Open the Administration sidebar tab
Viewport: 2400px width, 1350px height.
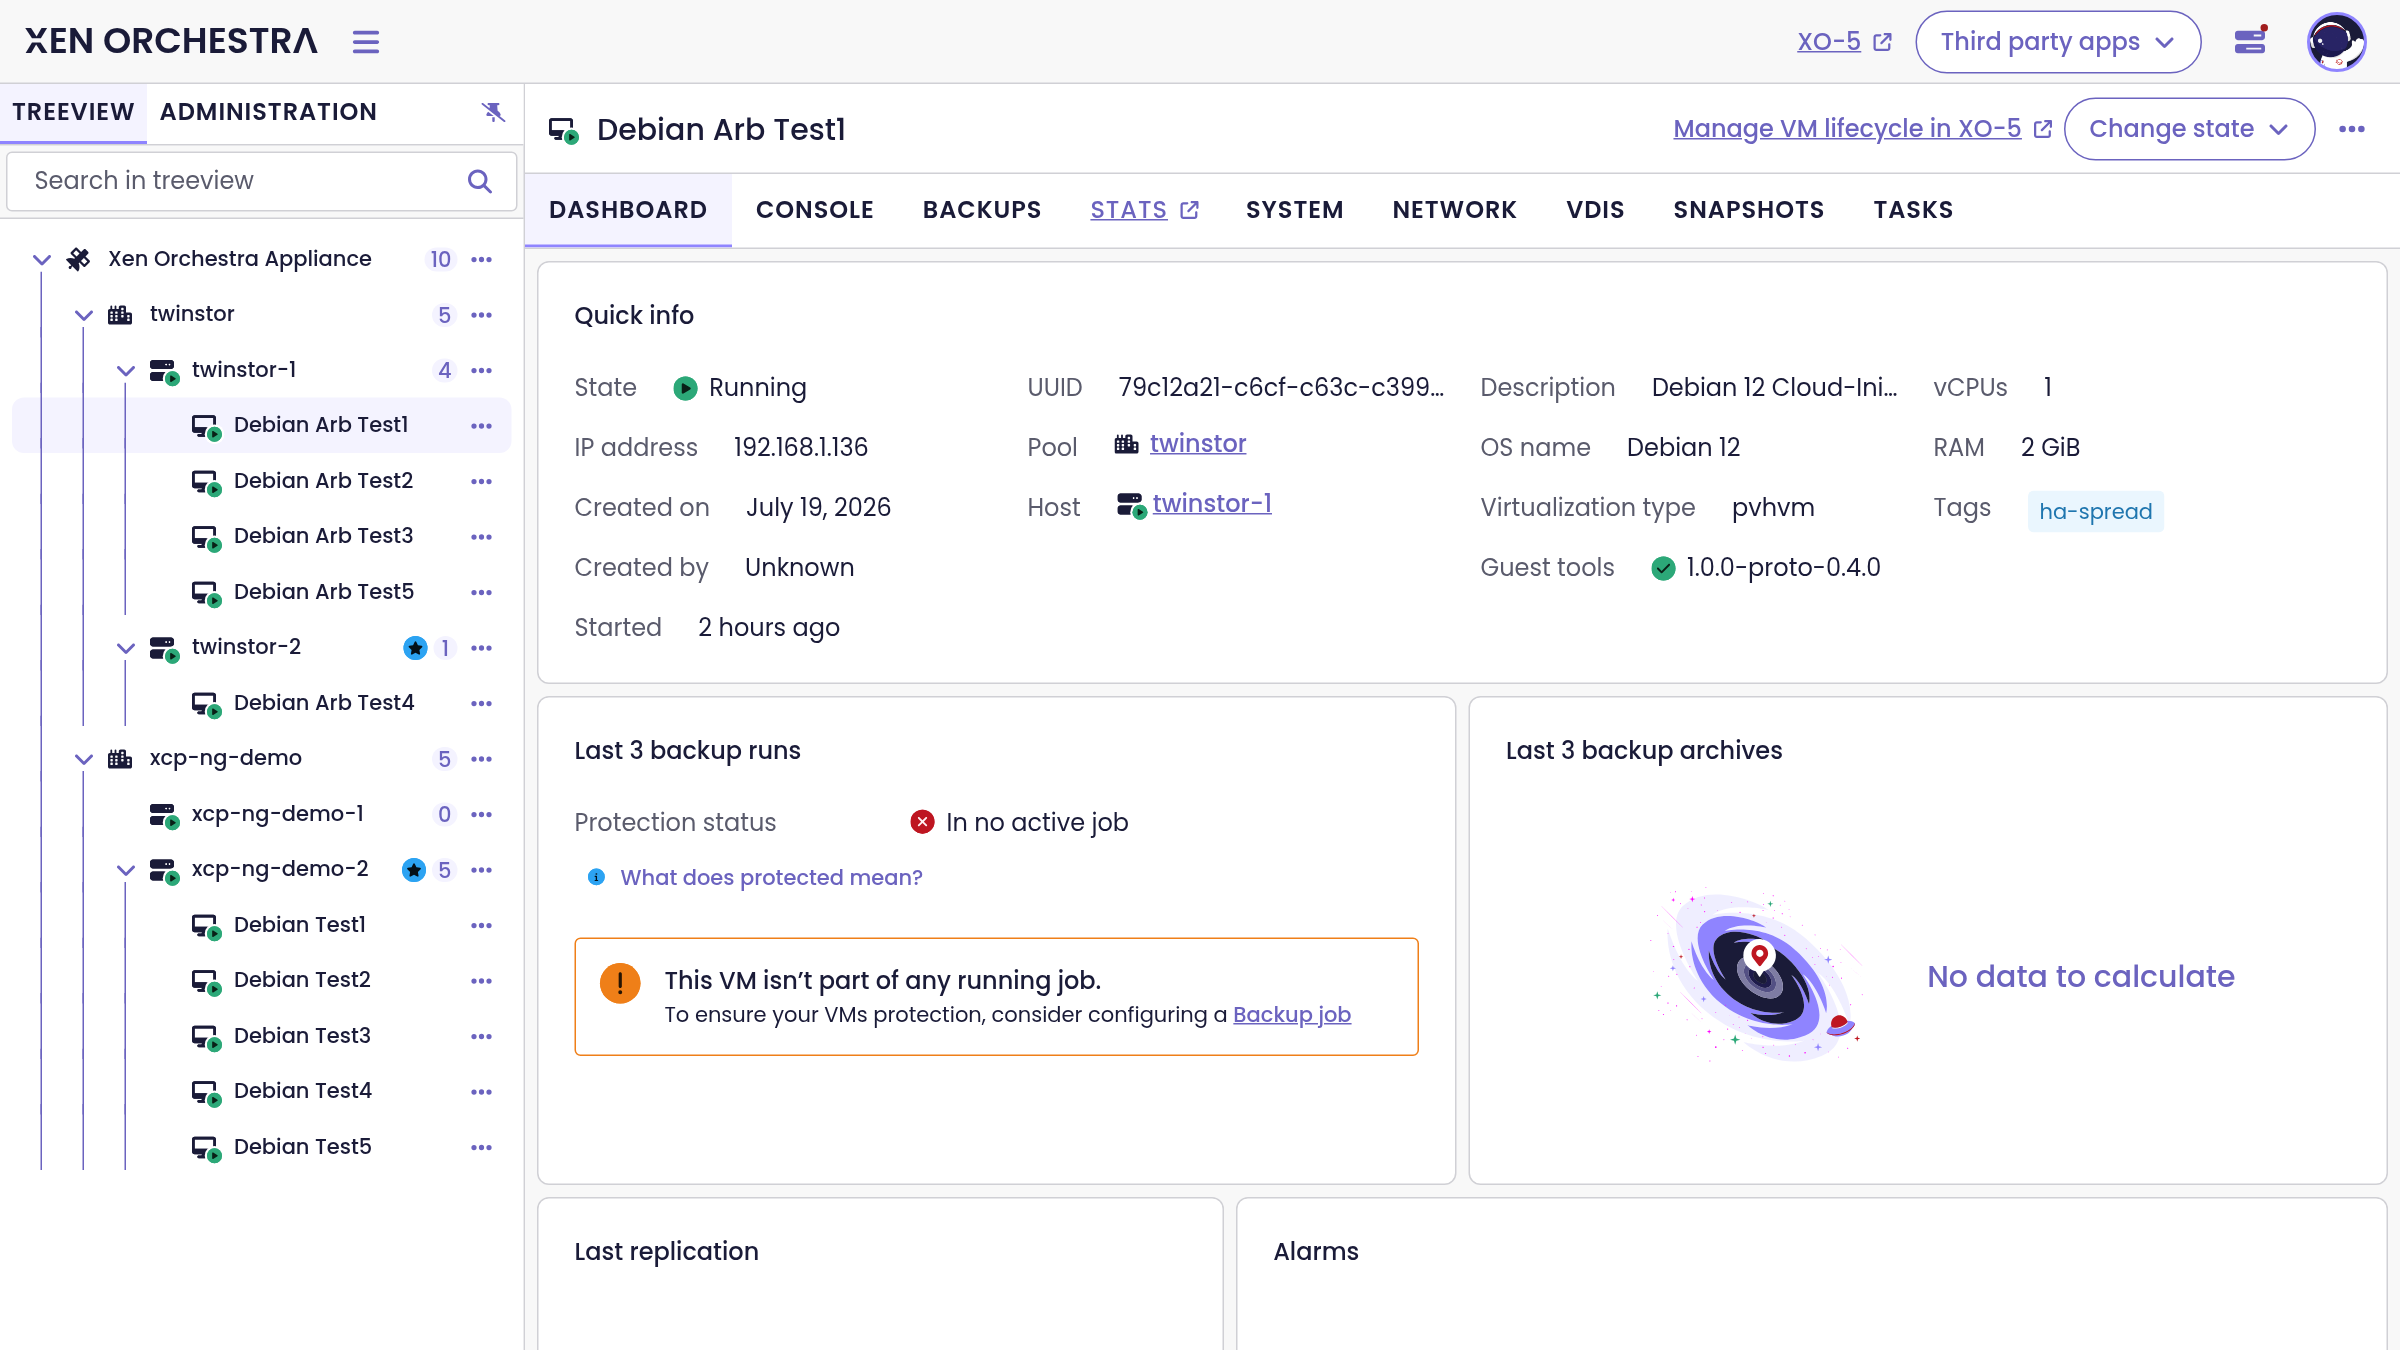(x=268, y=112)
